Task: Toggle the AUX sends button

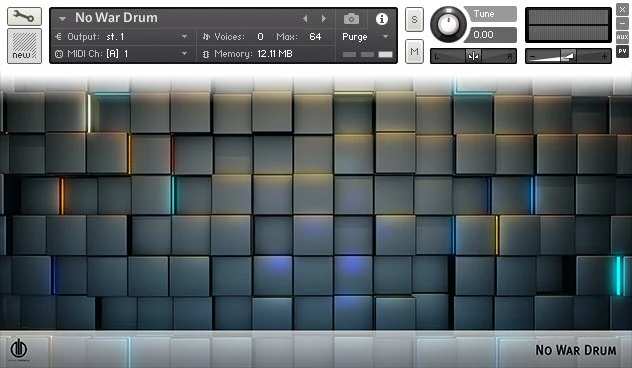Action: point(622,37)
